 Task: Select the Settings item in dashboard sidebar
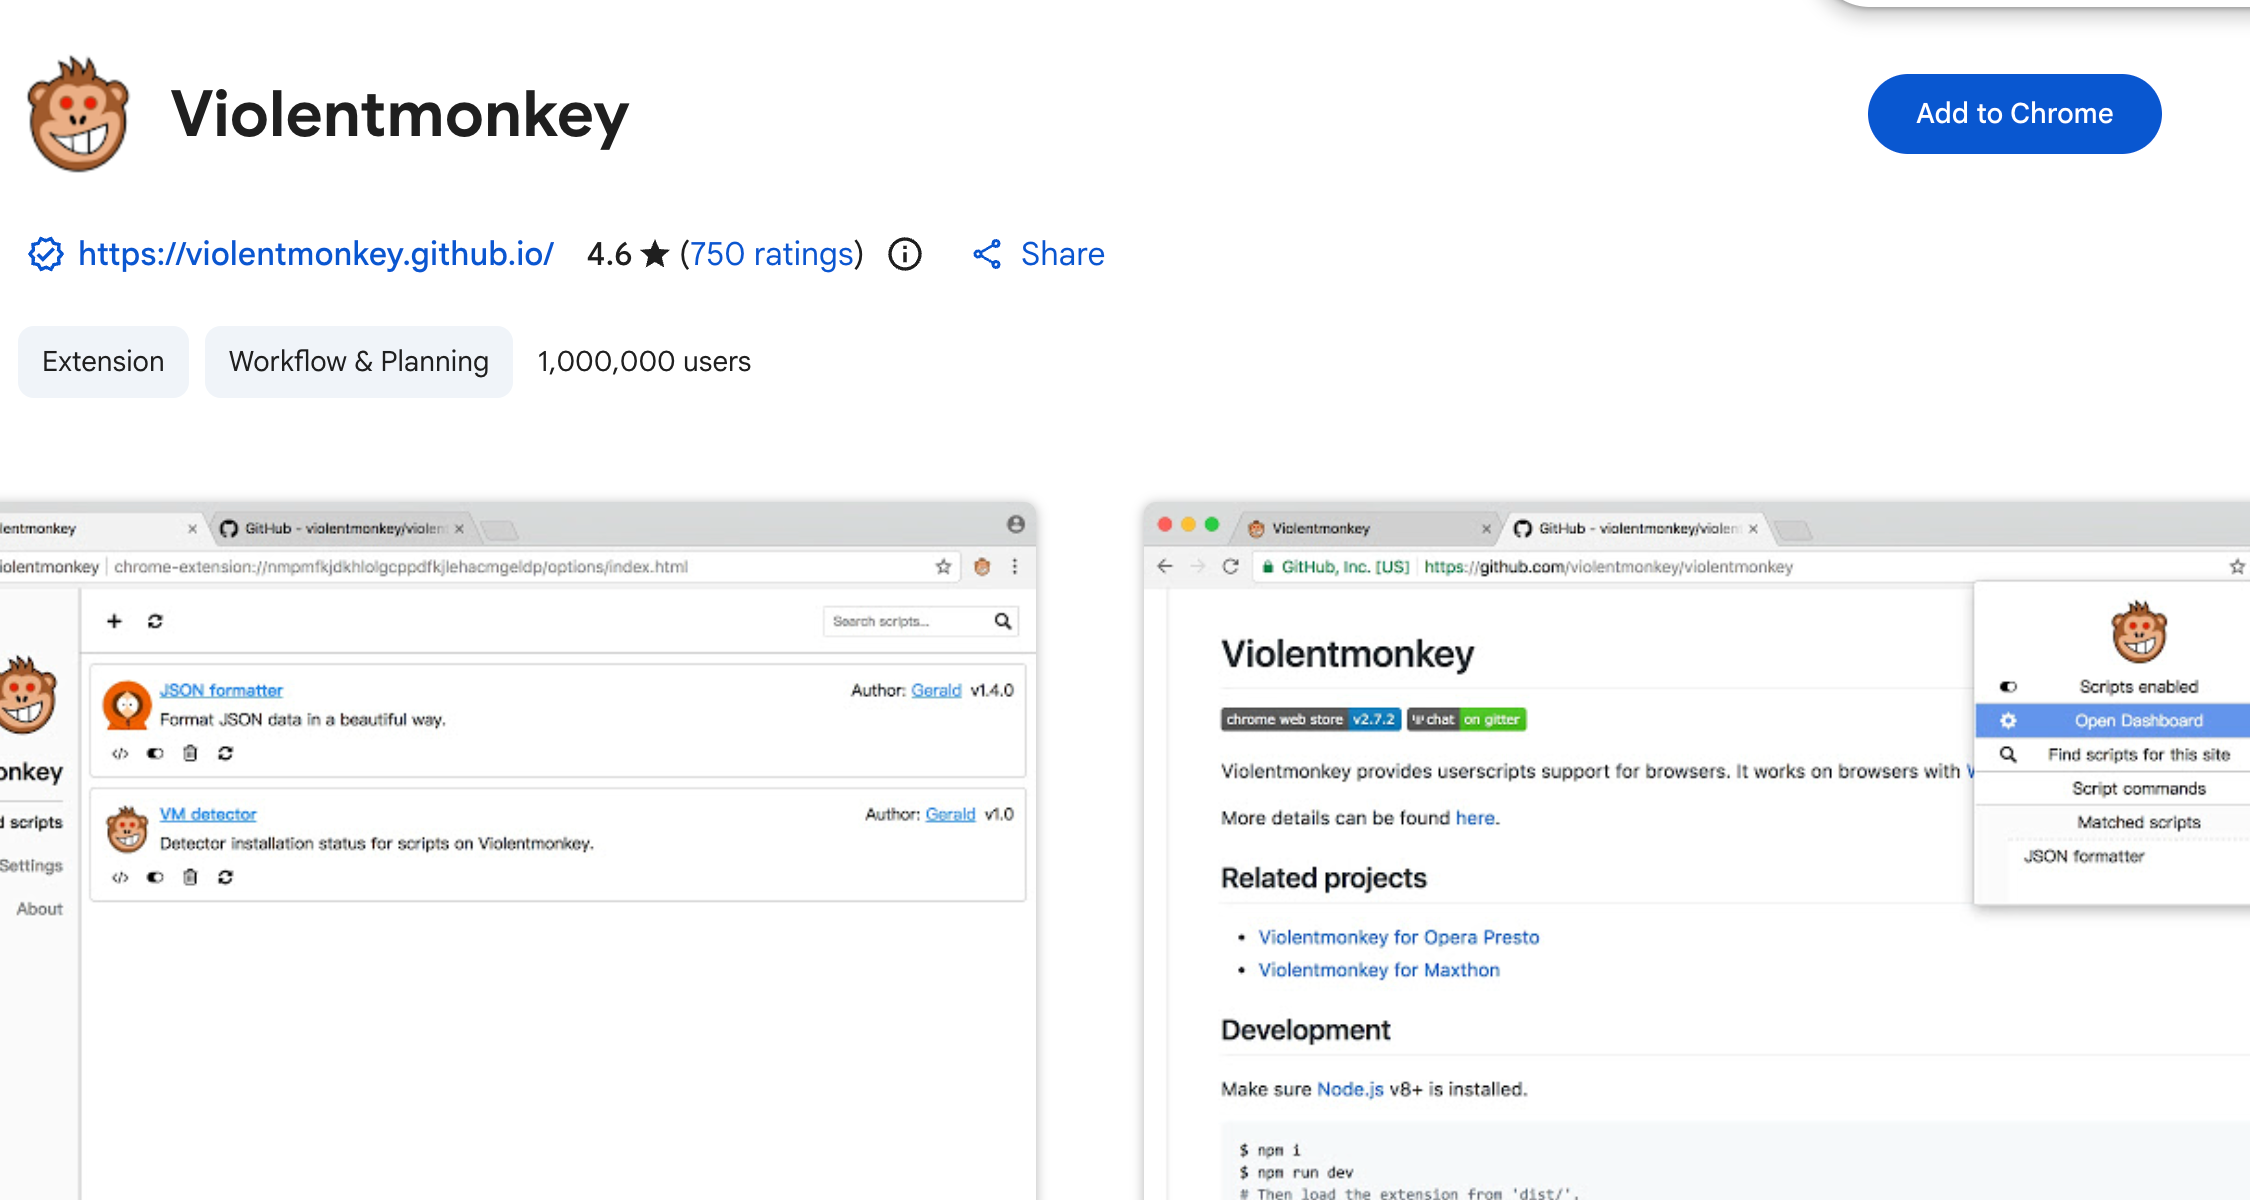click(x=31, y=865)
